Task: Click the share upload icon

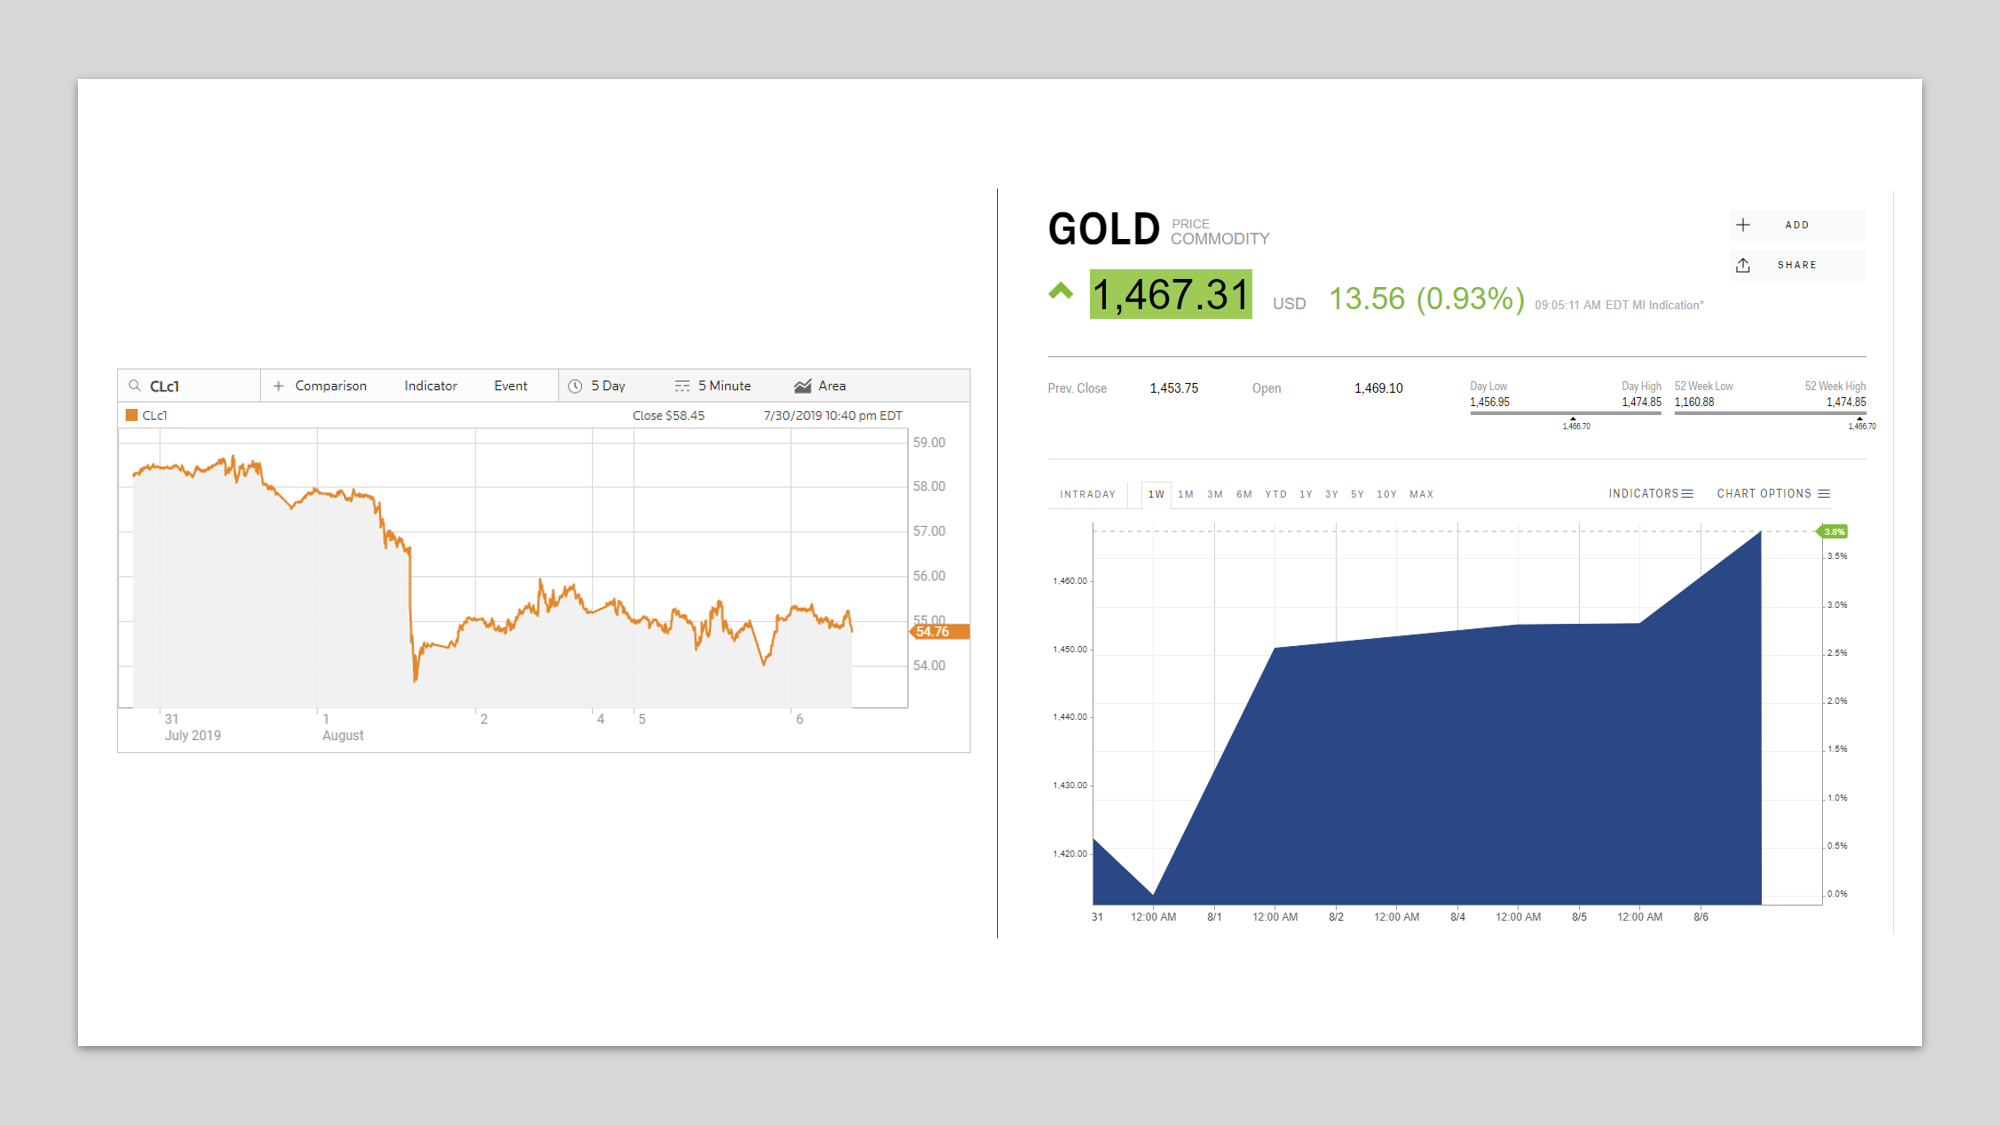Action: click(x=1743, y=265)
